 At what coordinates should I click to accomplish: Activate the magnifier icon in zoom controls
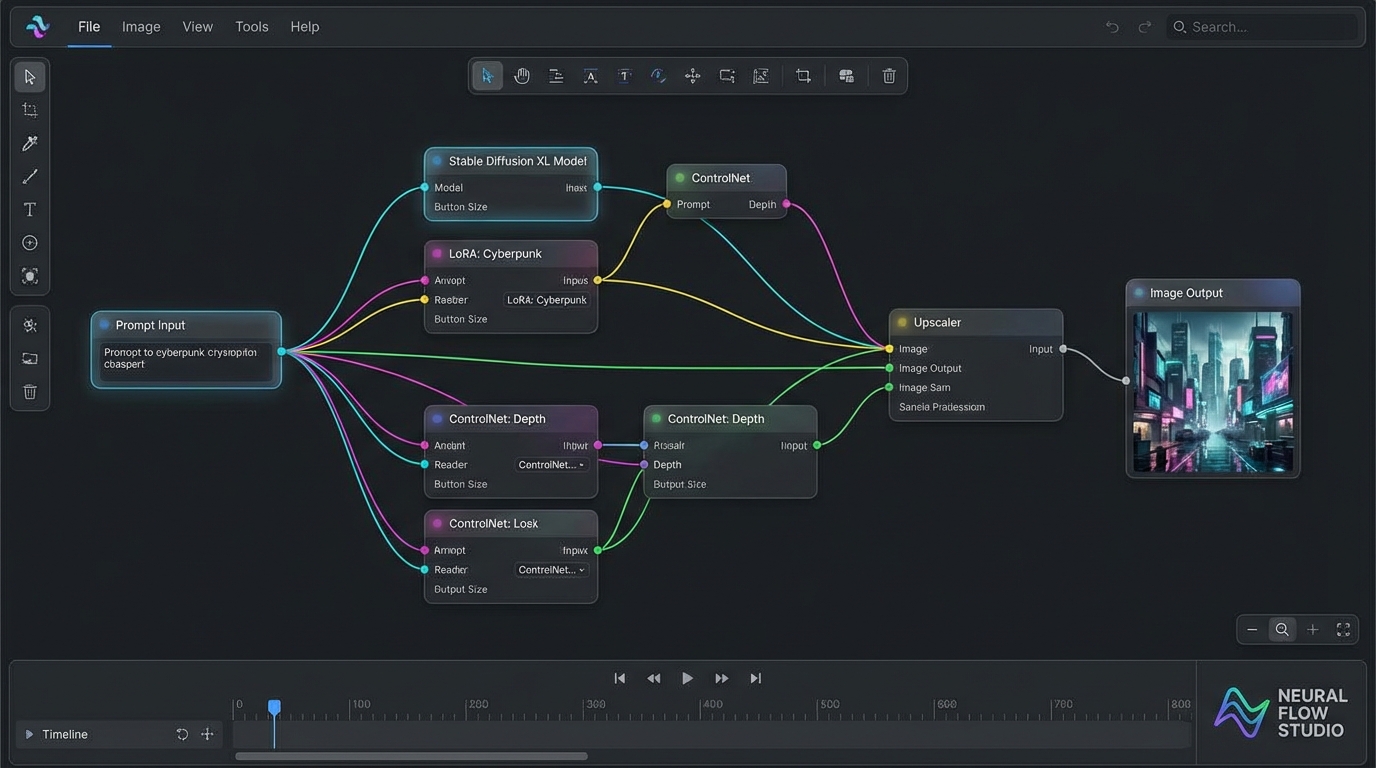pos(1282,629)
